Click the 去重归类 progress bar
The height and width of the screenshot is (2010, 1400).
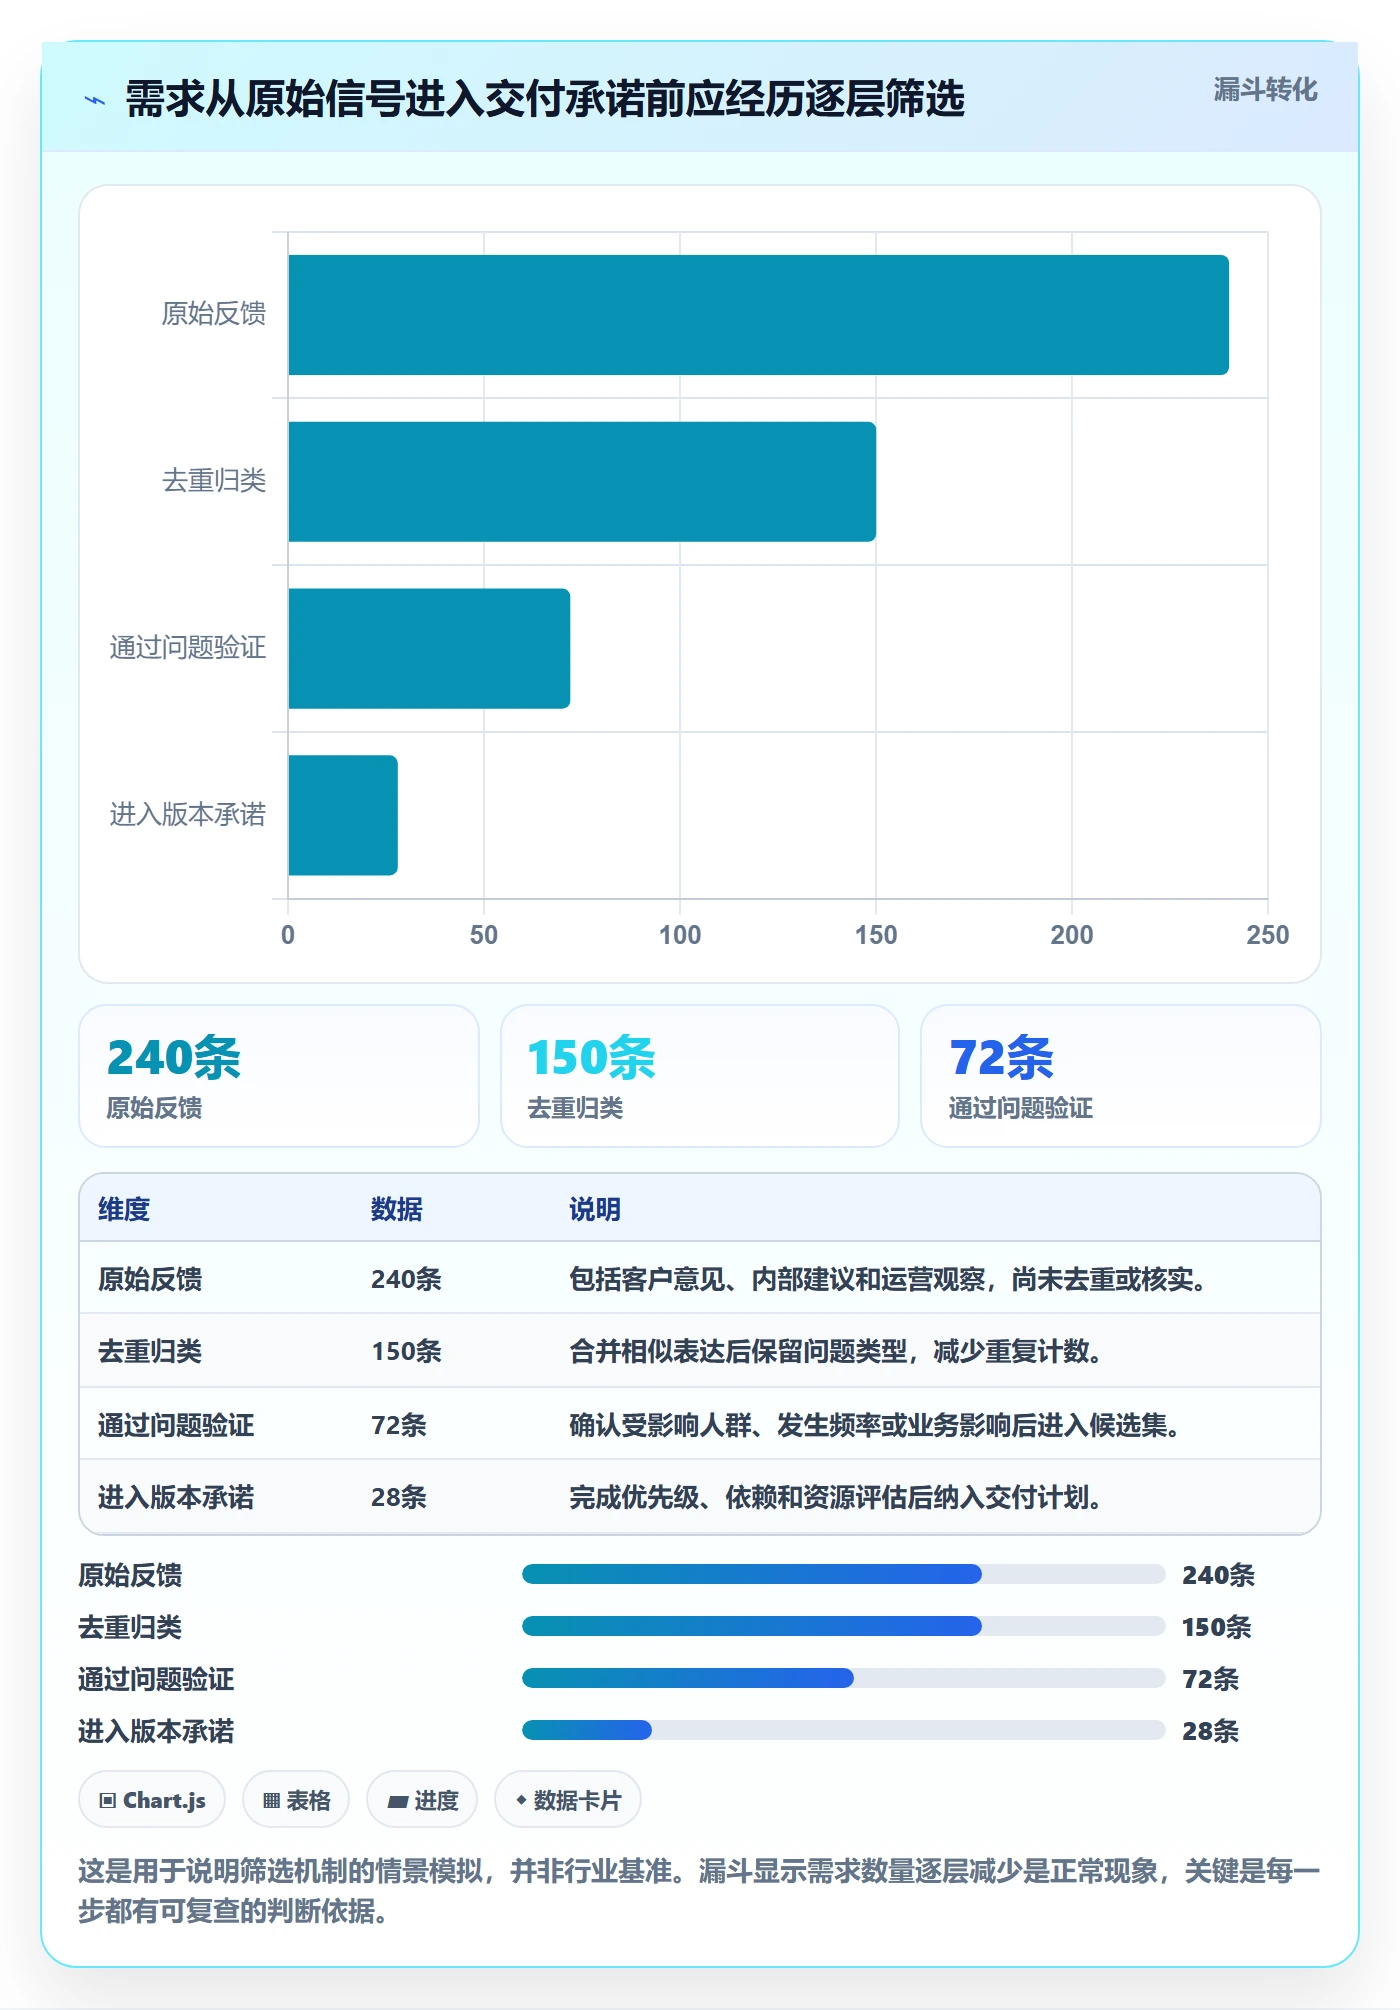(844, 1626)
